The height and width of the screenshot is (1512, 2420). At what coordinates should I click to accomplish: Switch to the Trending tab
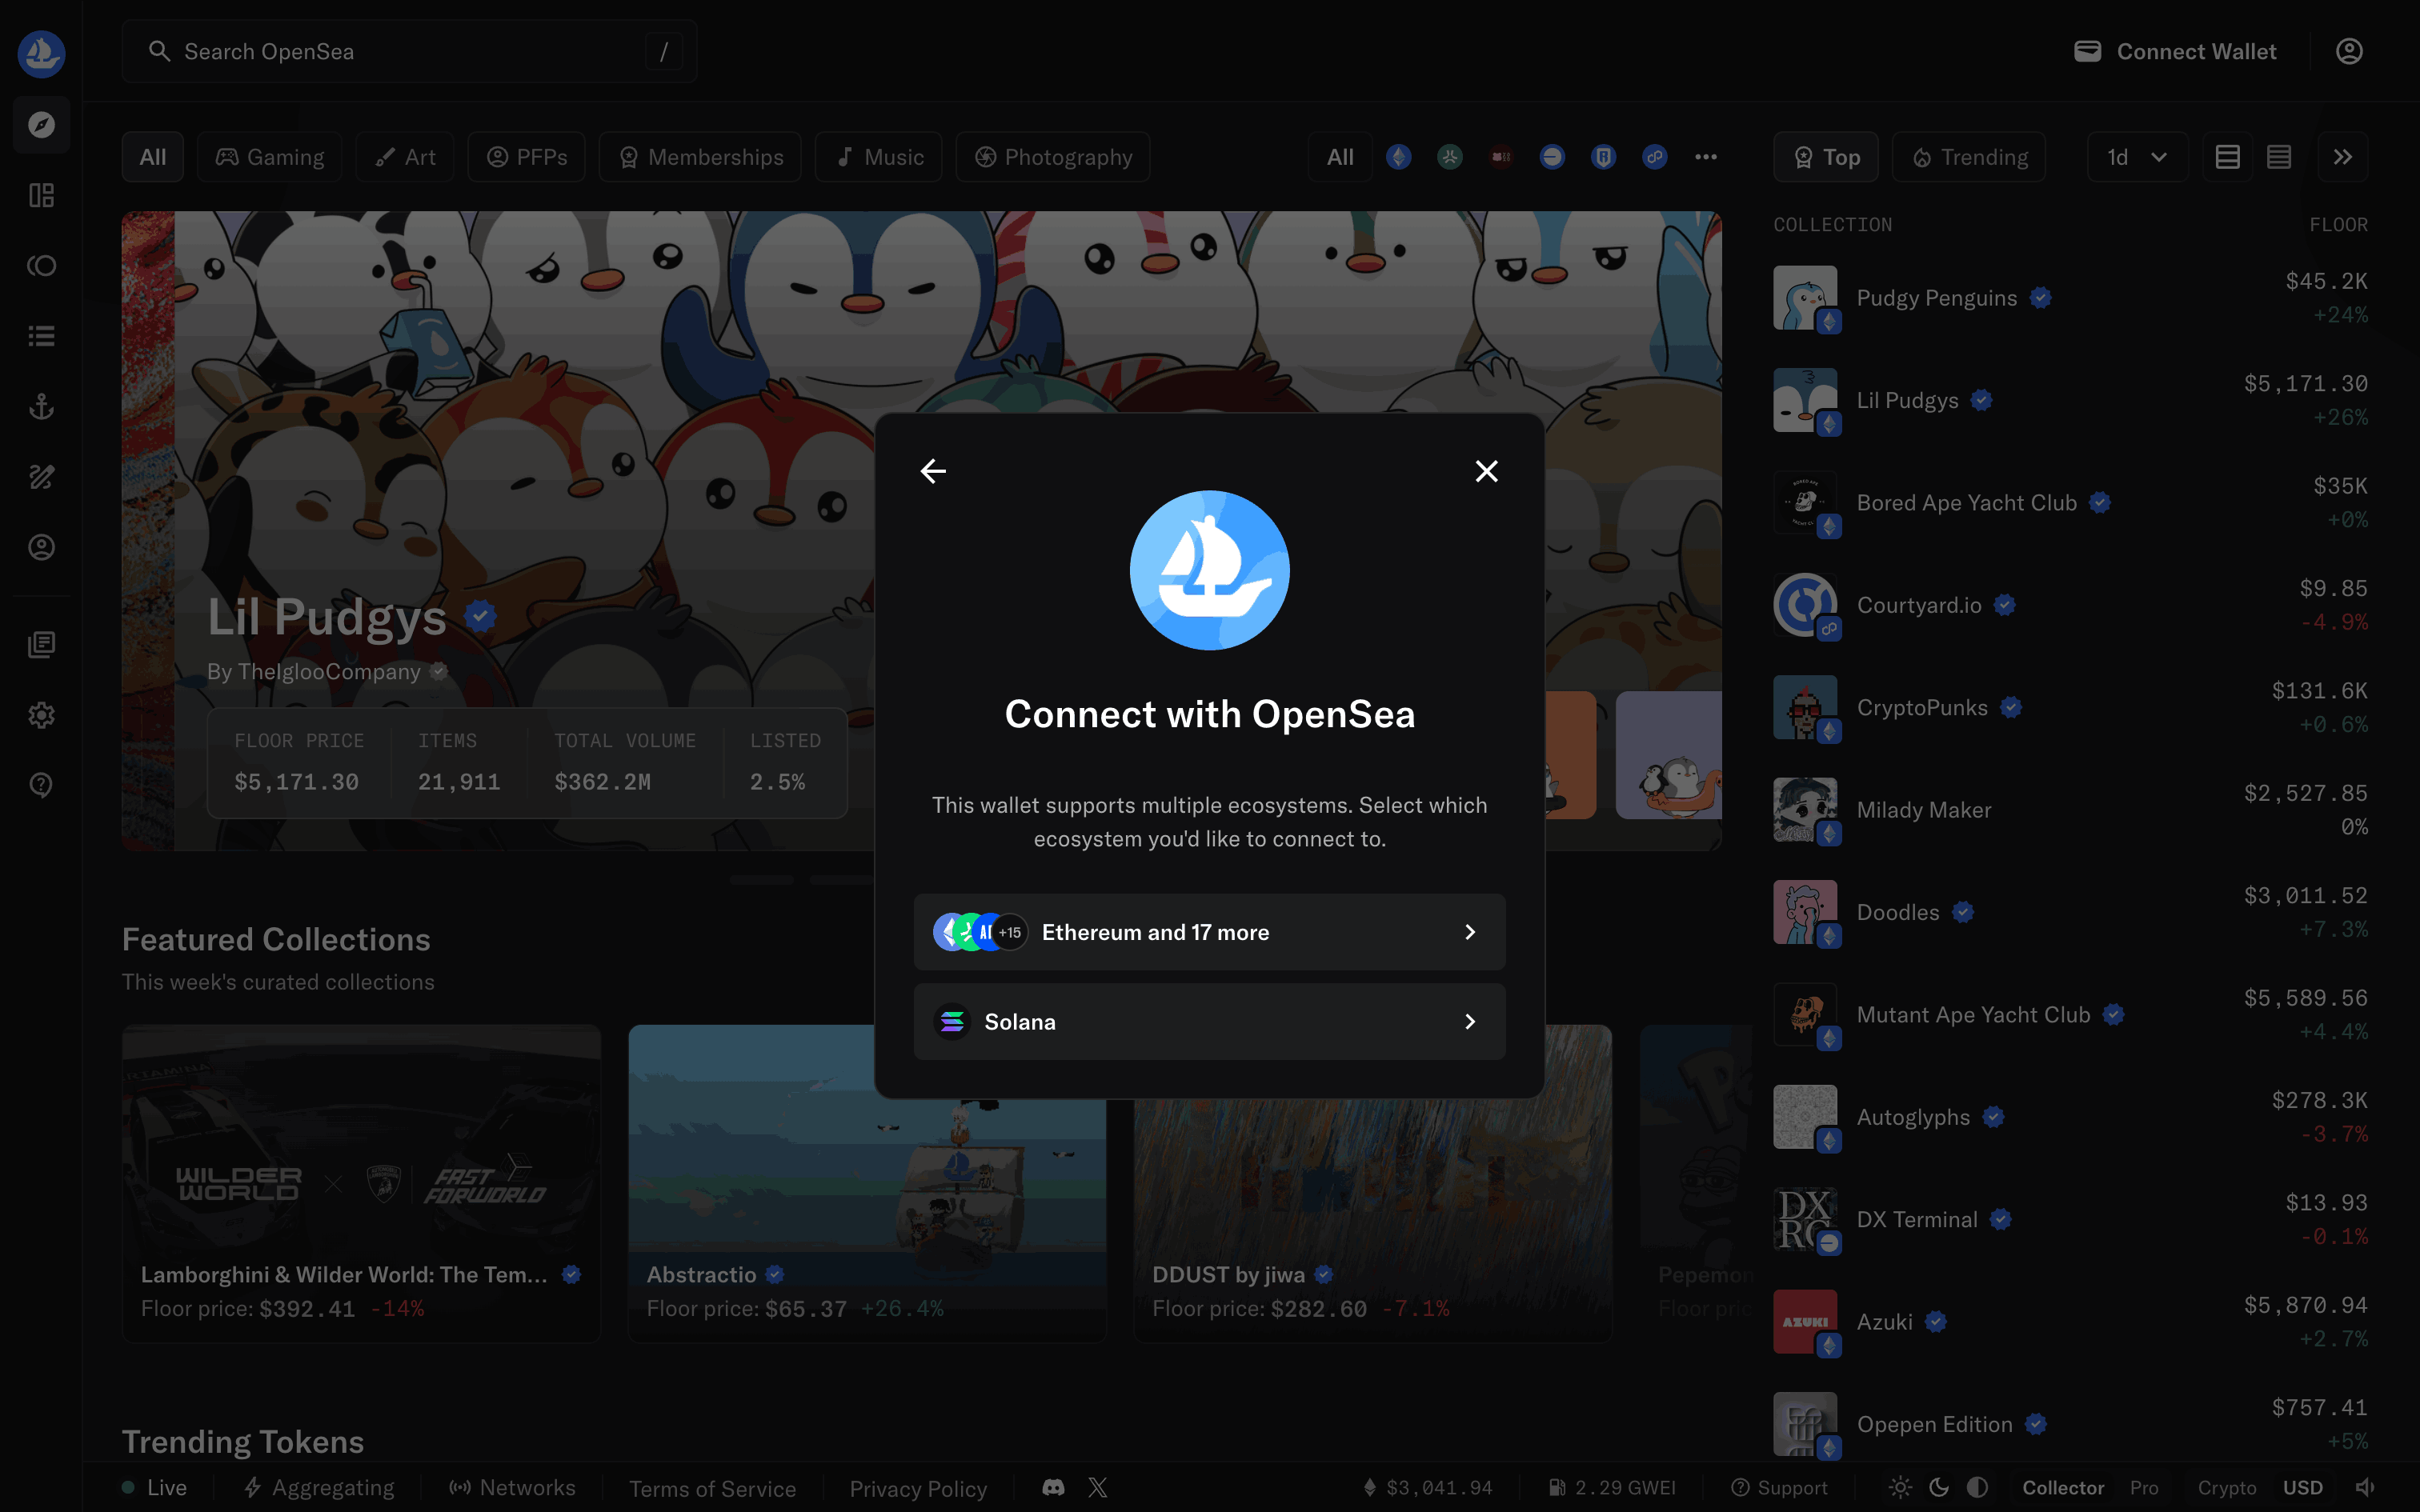click(1969, 157)
